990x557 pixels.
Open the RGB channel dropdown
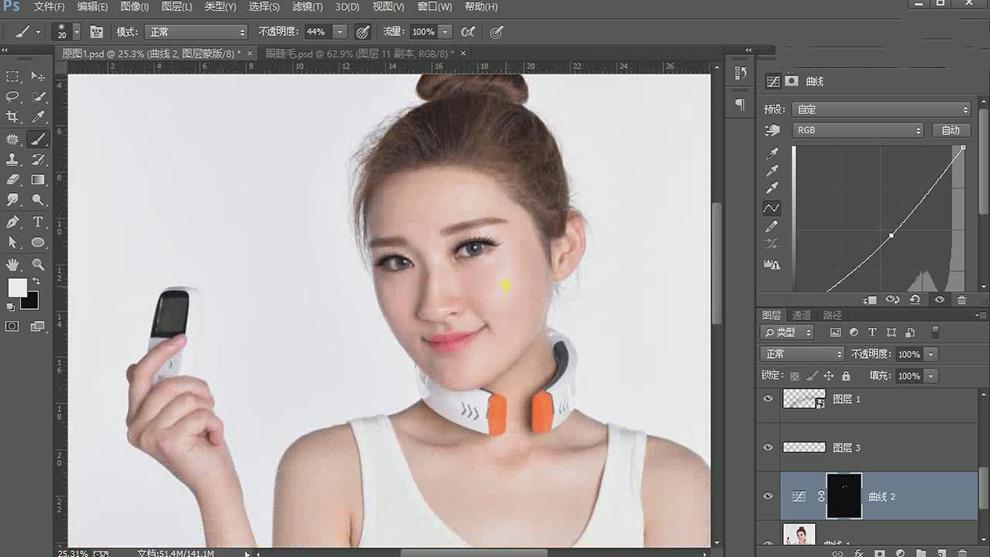pyautogui.click(x=857, y=130)
